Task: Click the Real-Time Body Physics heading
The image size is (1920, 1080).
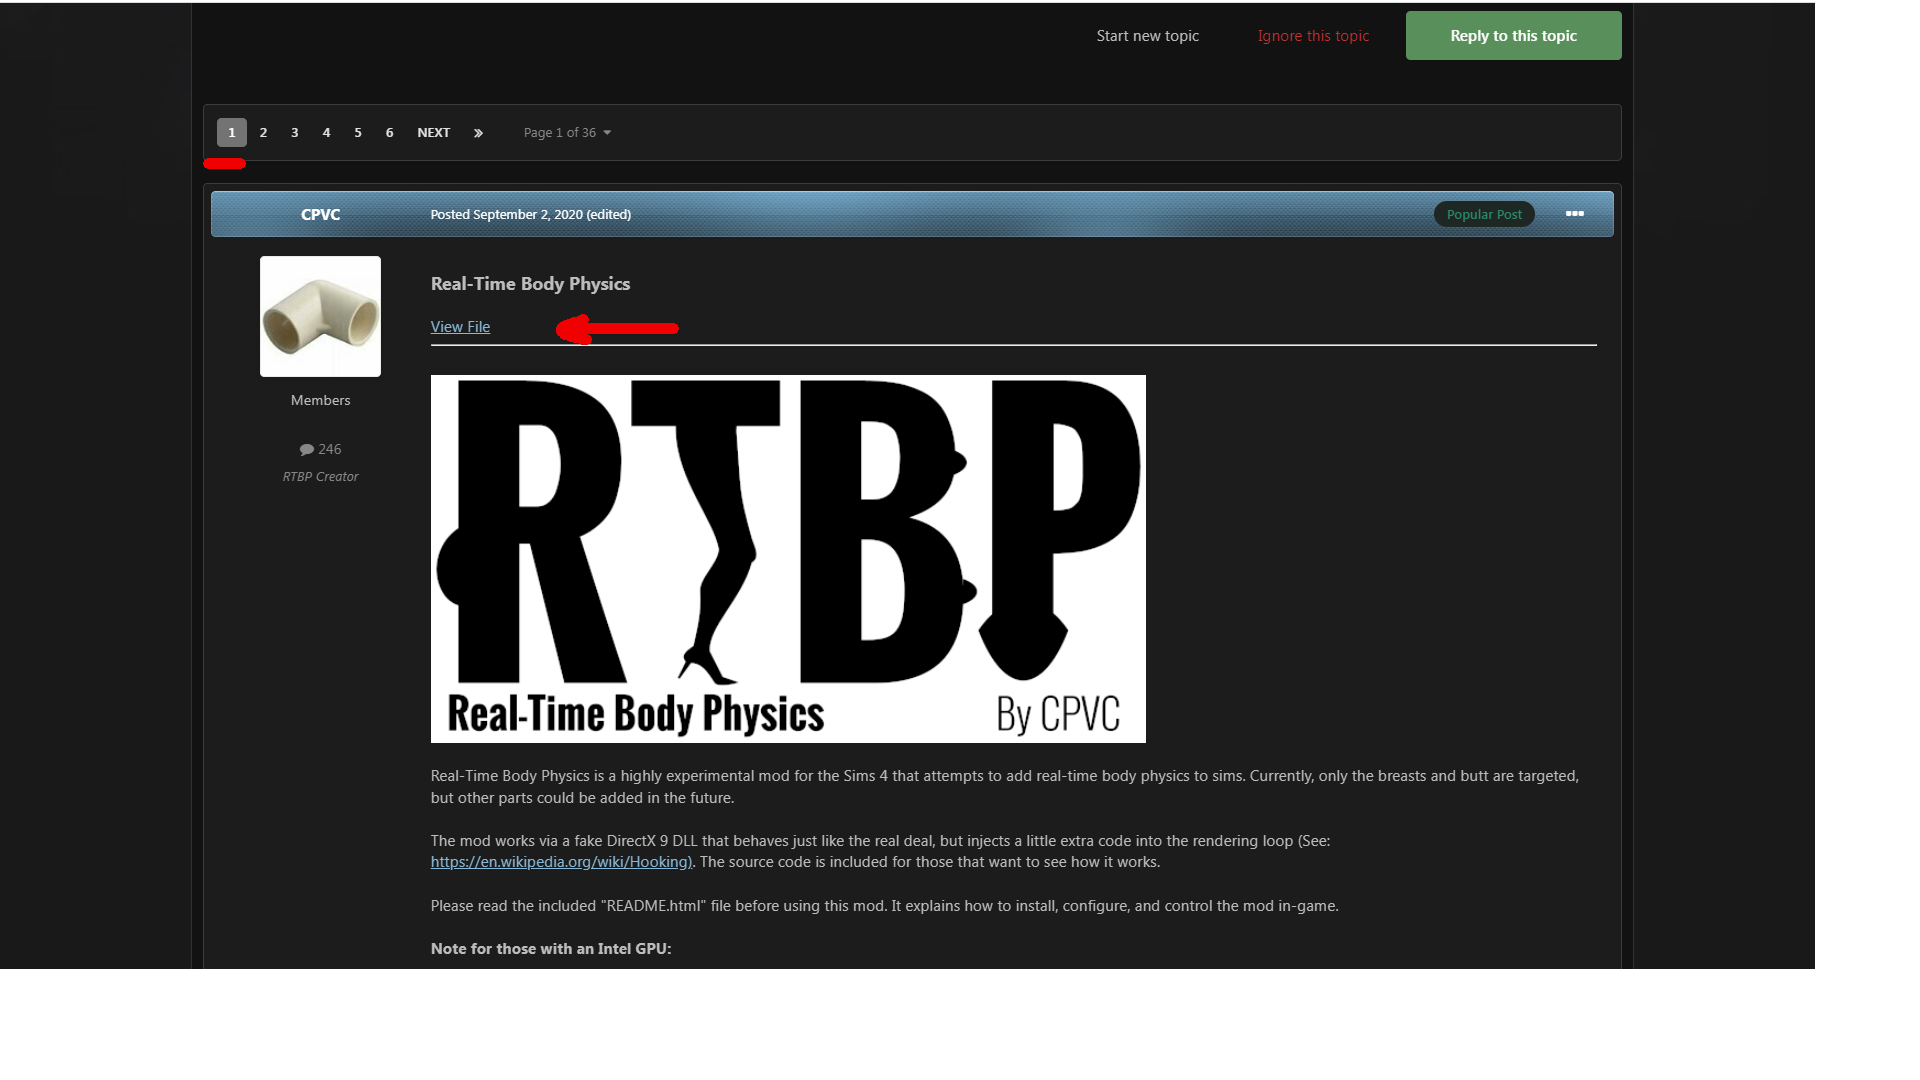Action: 530,284
